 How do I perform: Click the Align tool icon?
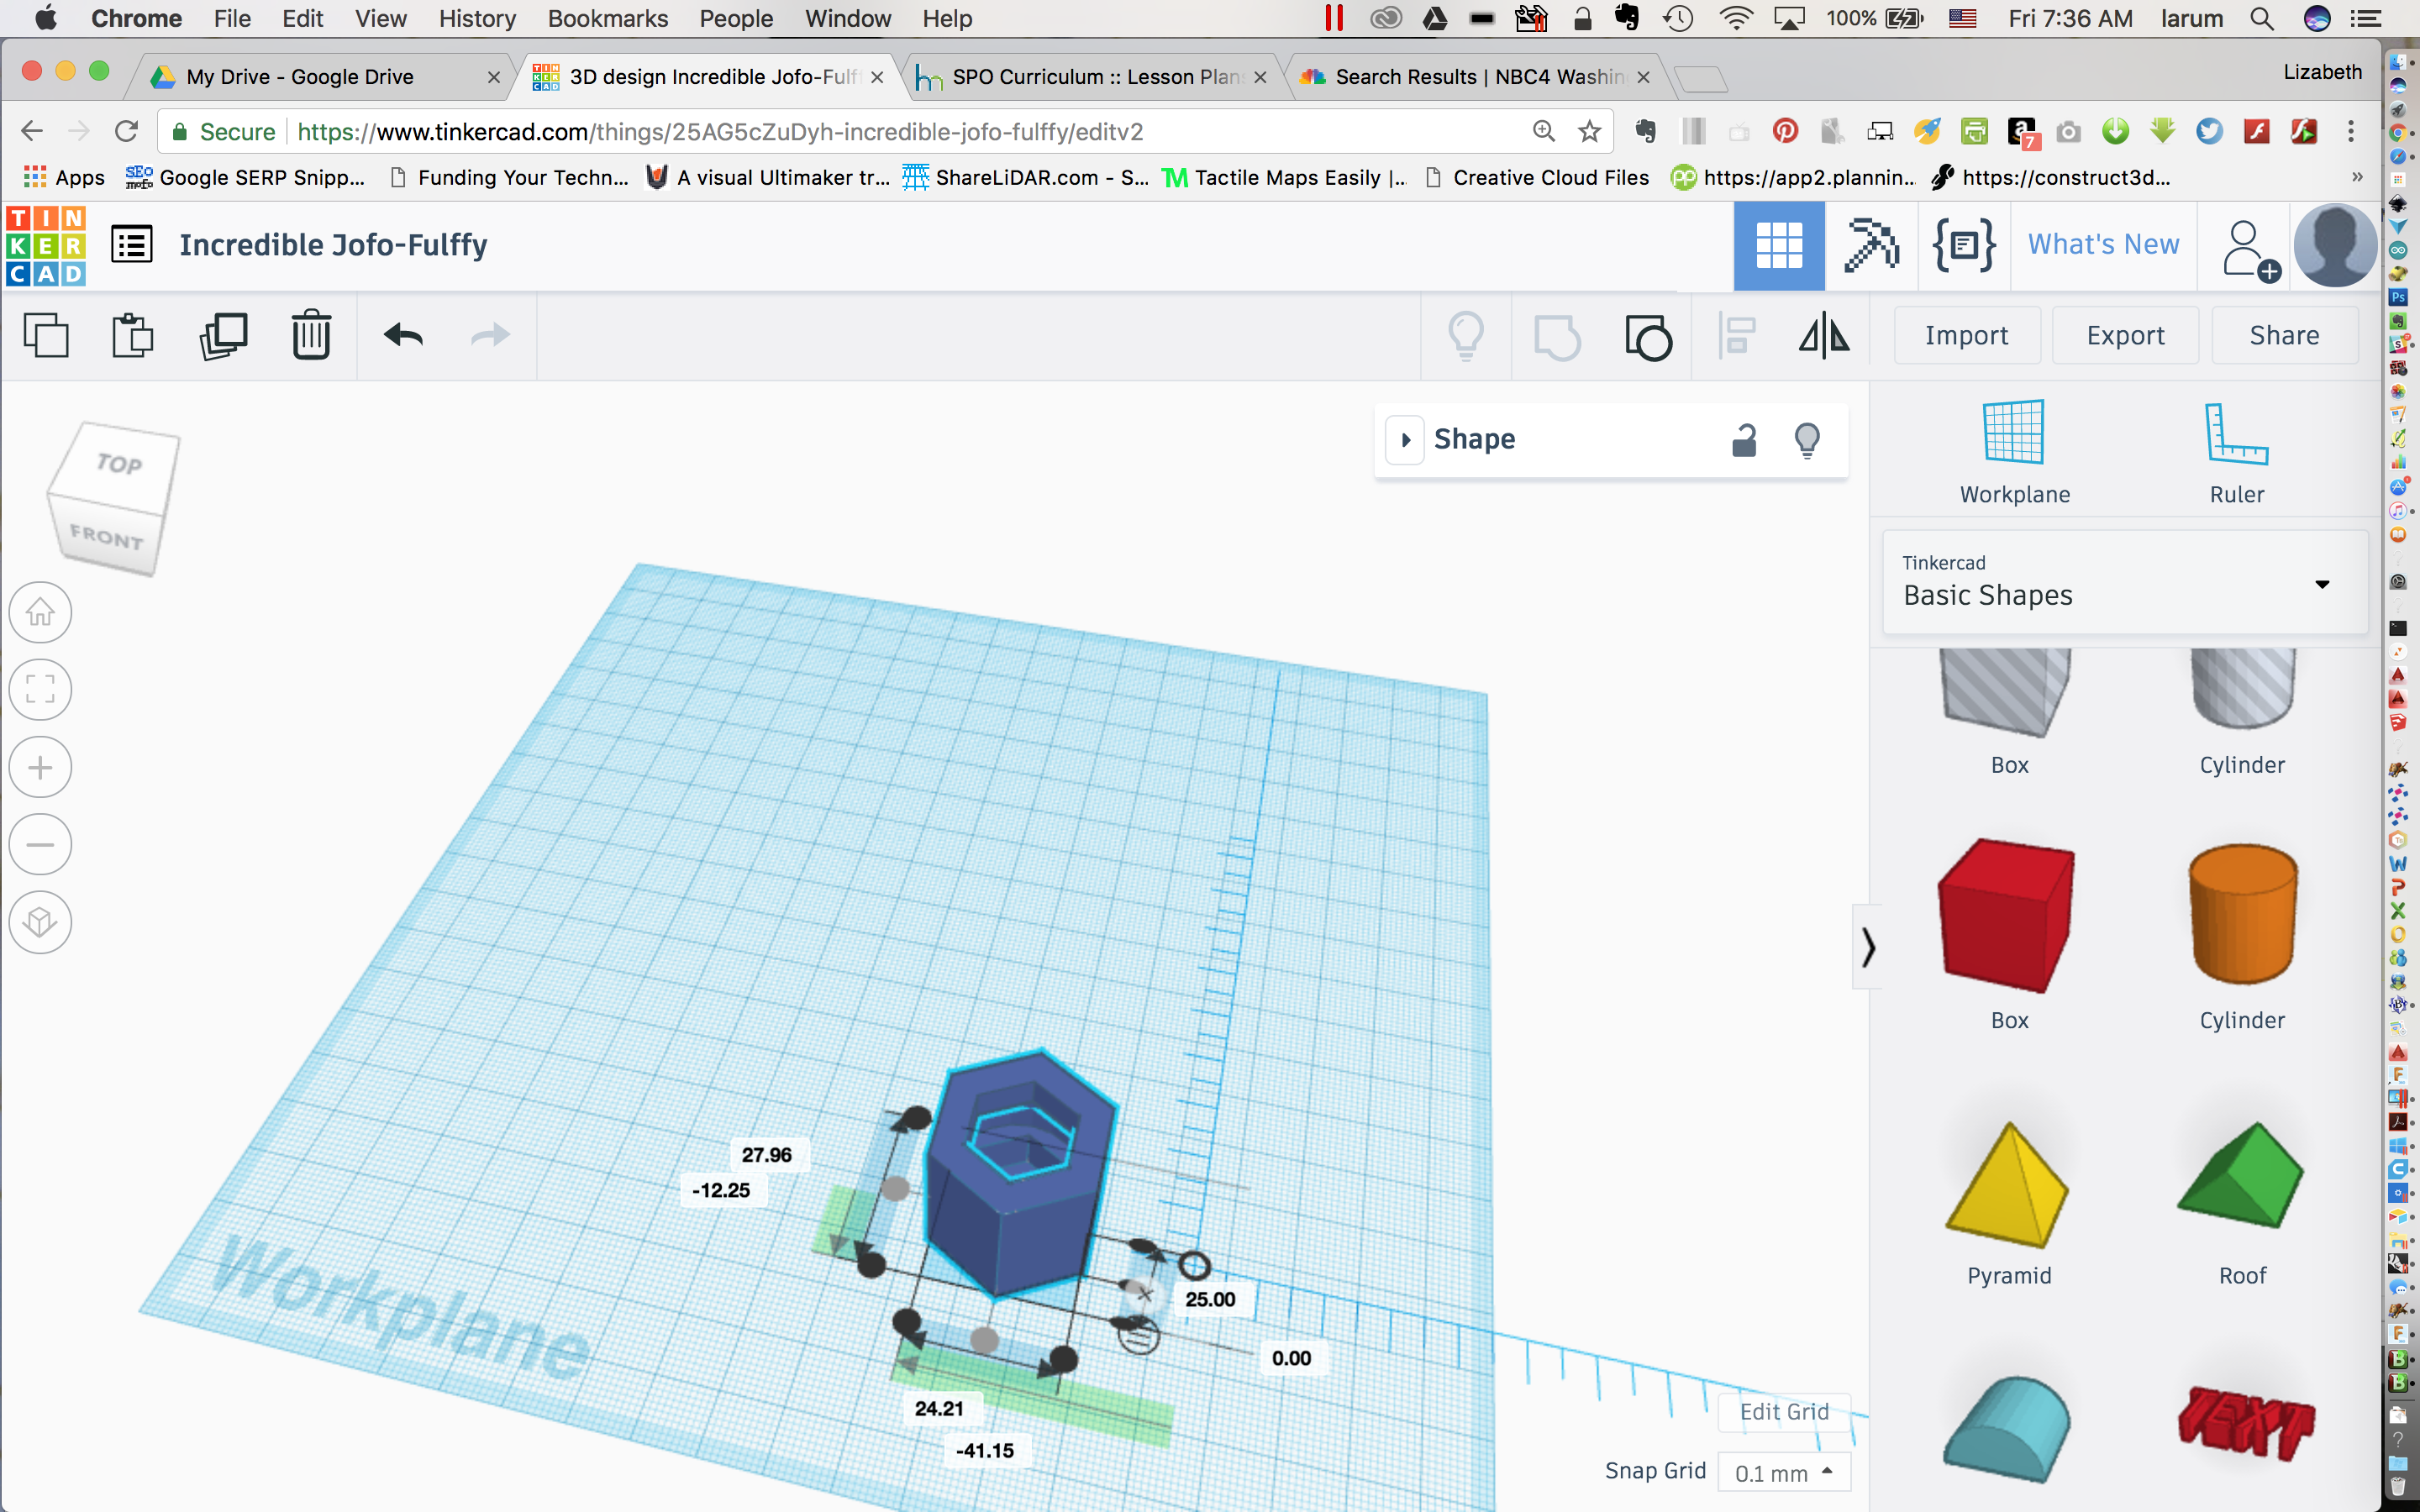[1737, 336]
